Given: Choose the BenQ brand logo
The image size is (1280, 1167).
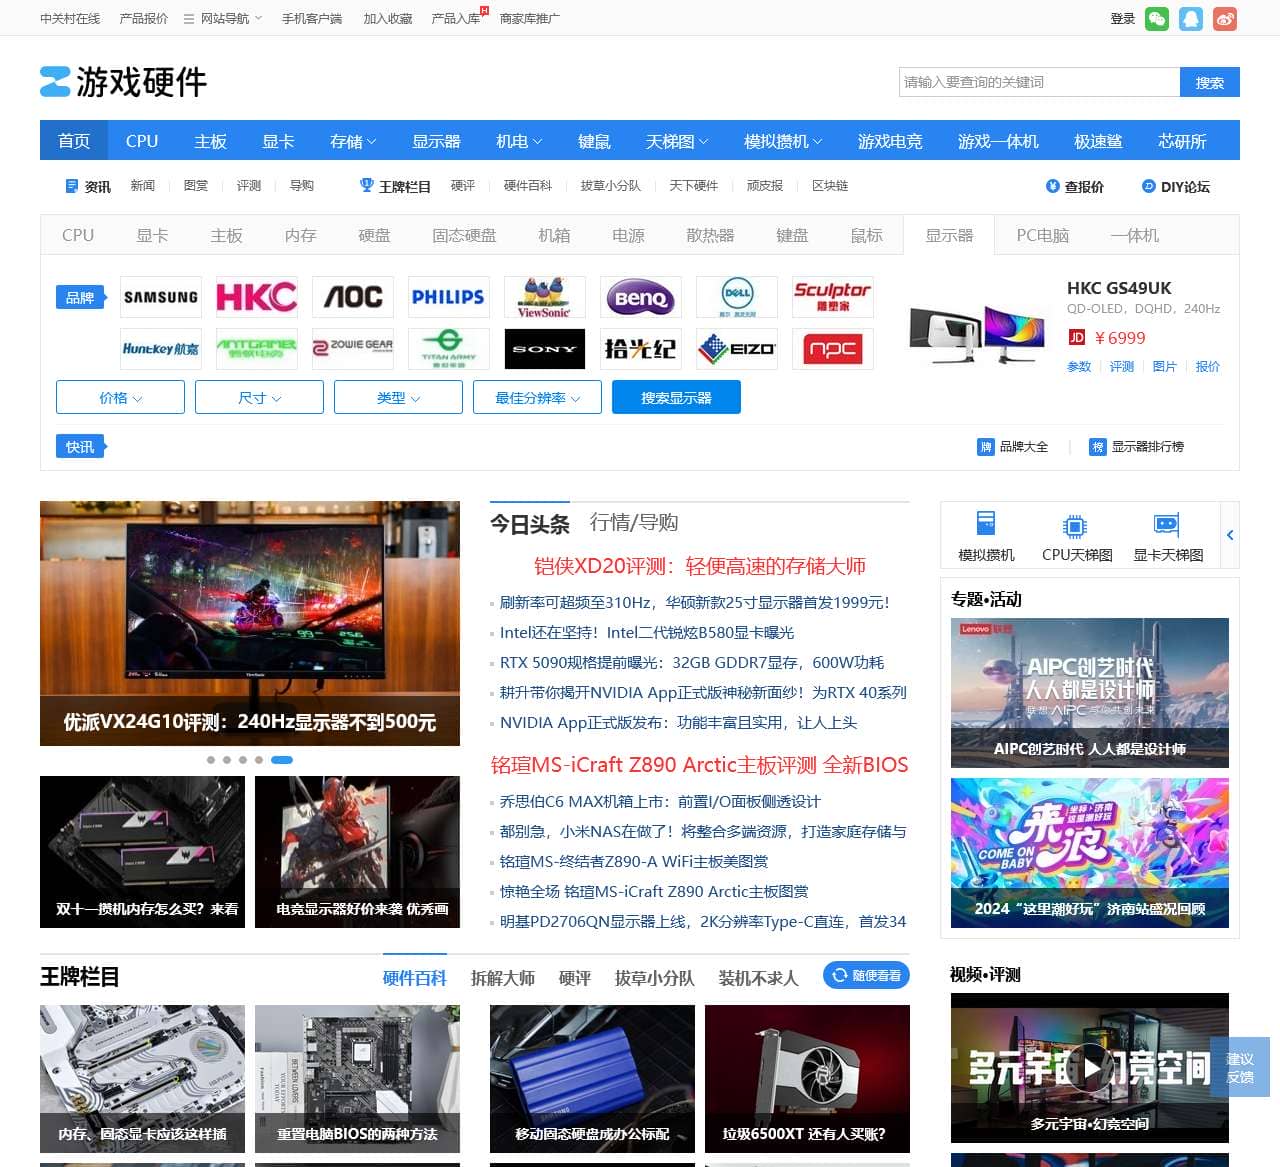Looking at the screenshot, I should pyautogui.click(x=641, y=297).
